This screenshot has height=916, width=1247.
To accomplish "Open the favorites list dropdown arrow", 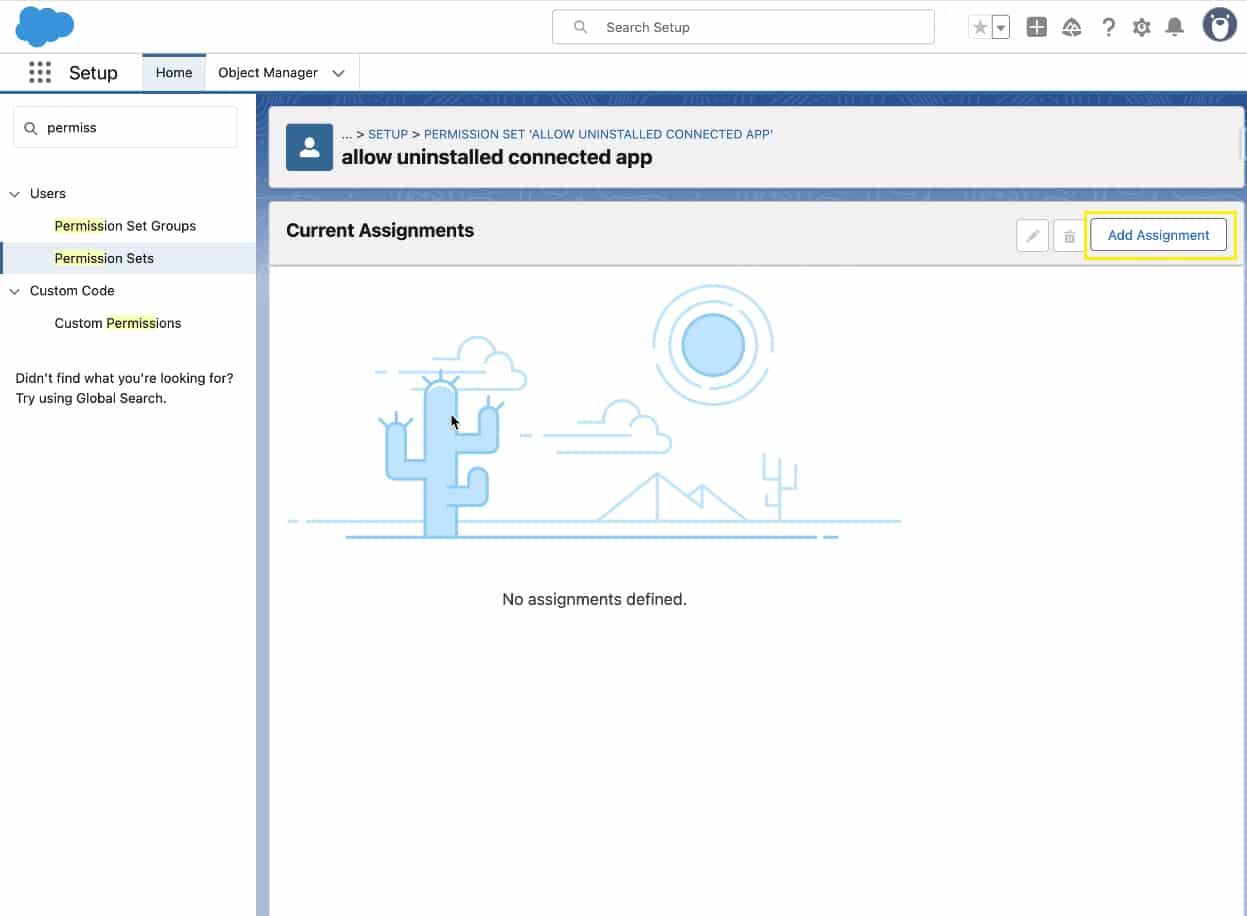I will [1000, 28].
